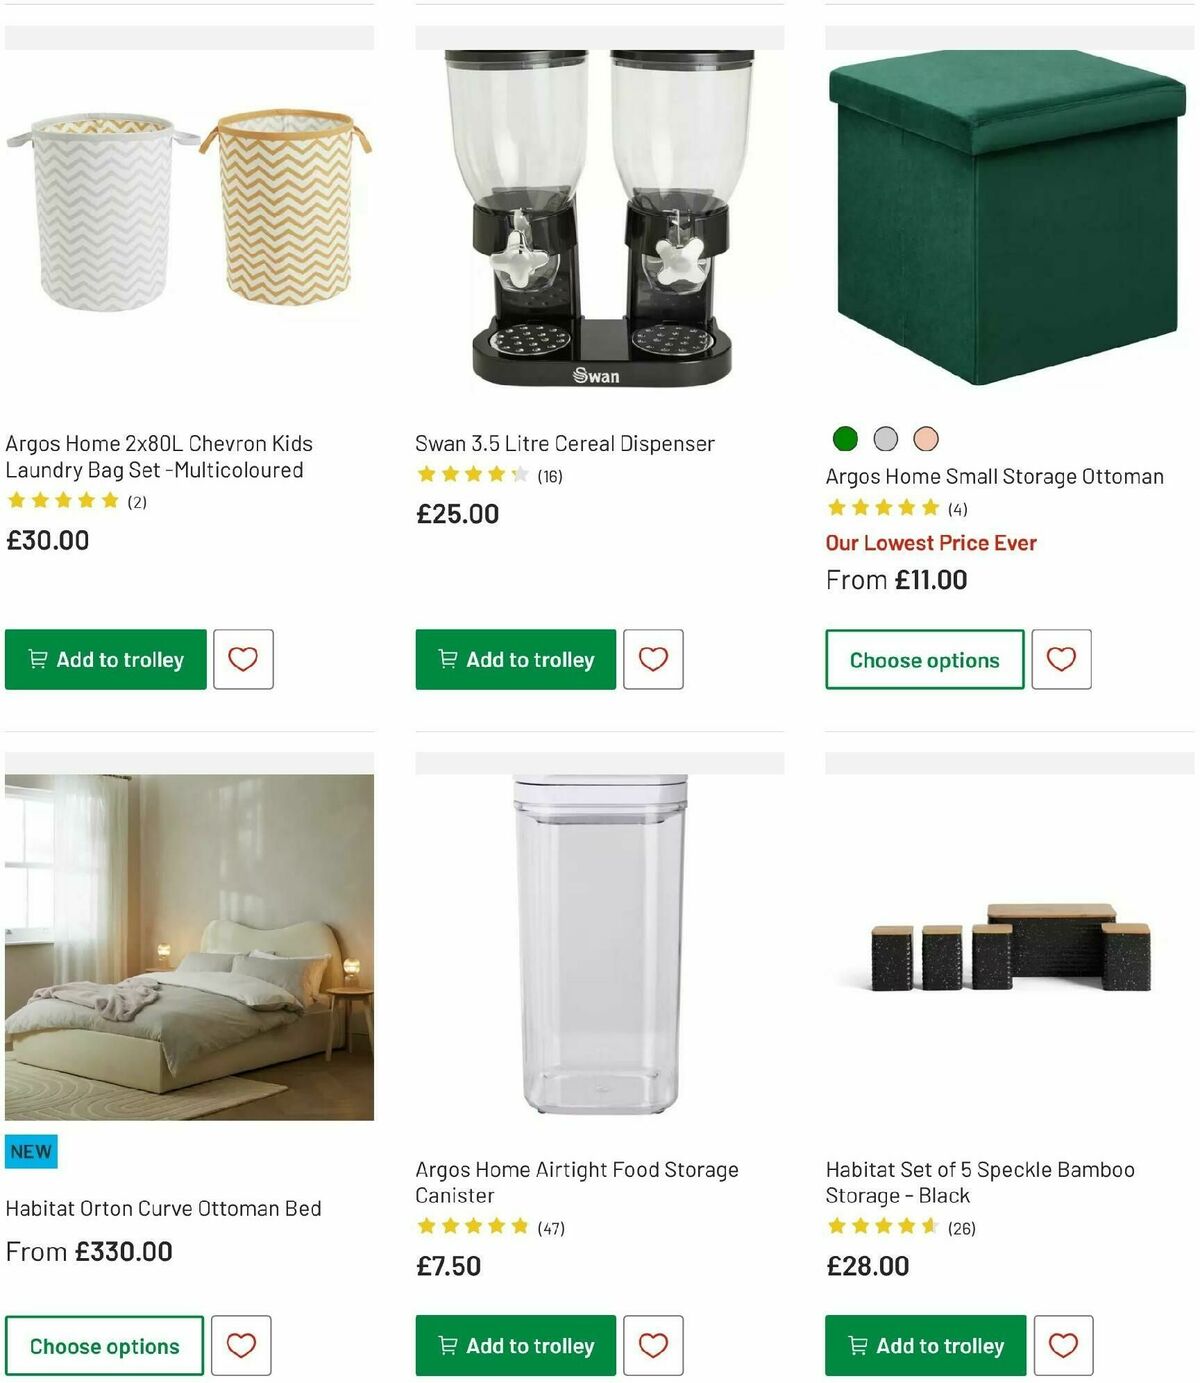Viewport: 1200px width, 1383px height.
Task: Select the green ottoman colour swatch
Action: (x=845, y=438)
